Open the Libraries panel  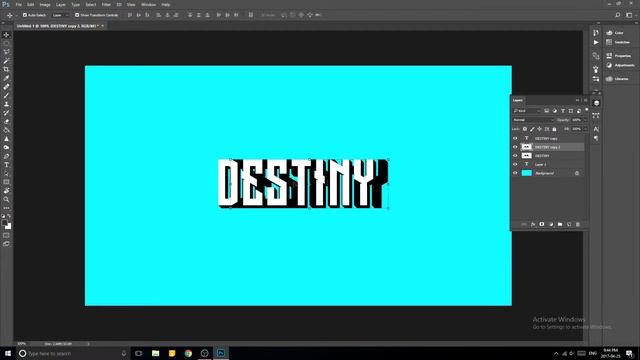click(x=617, y=79)
